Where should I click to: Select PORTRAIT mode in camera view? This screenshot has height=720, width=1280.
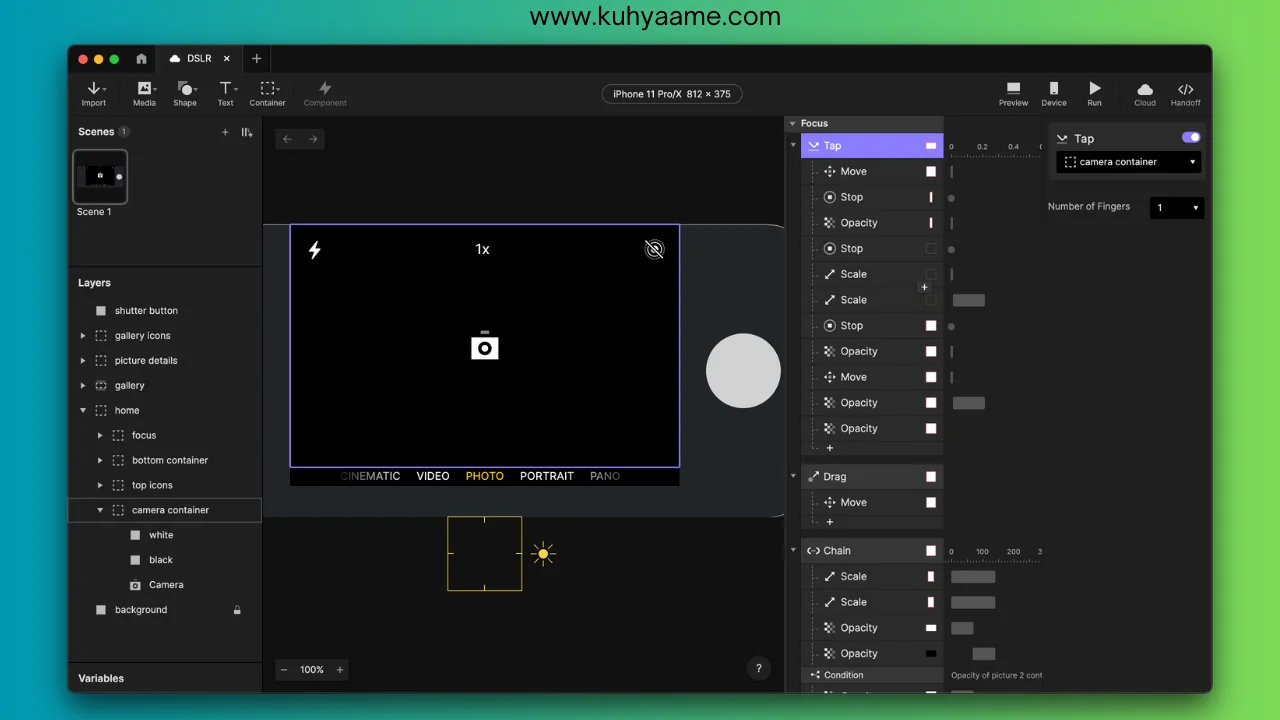(x=547, y=476)
